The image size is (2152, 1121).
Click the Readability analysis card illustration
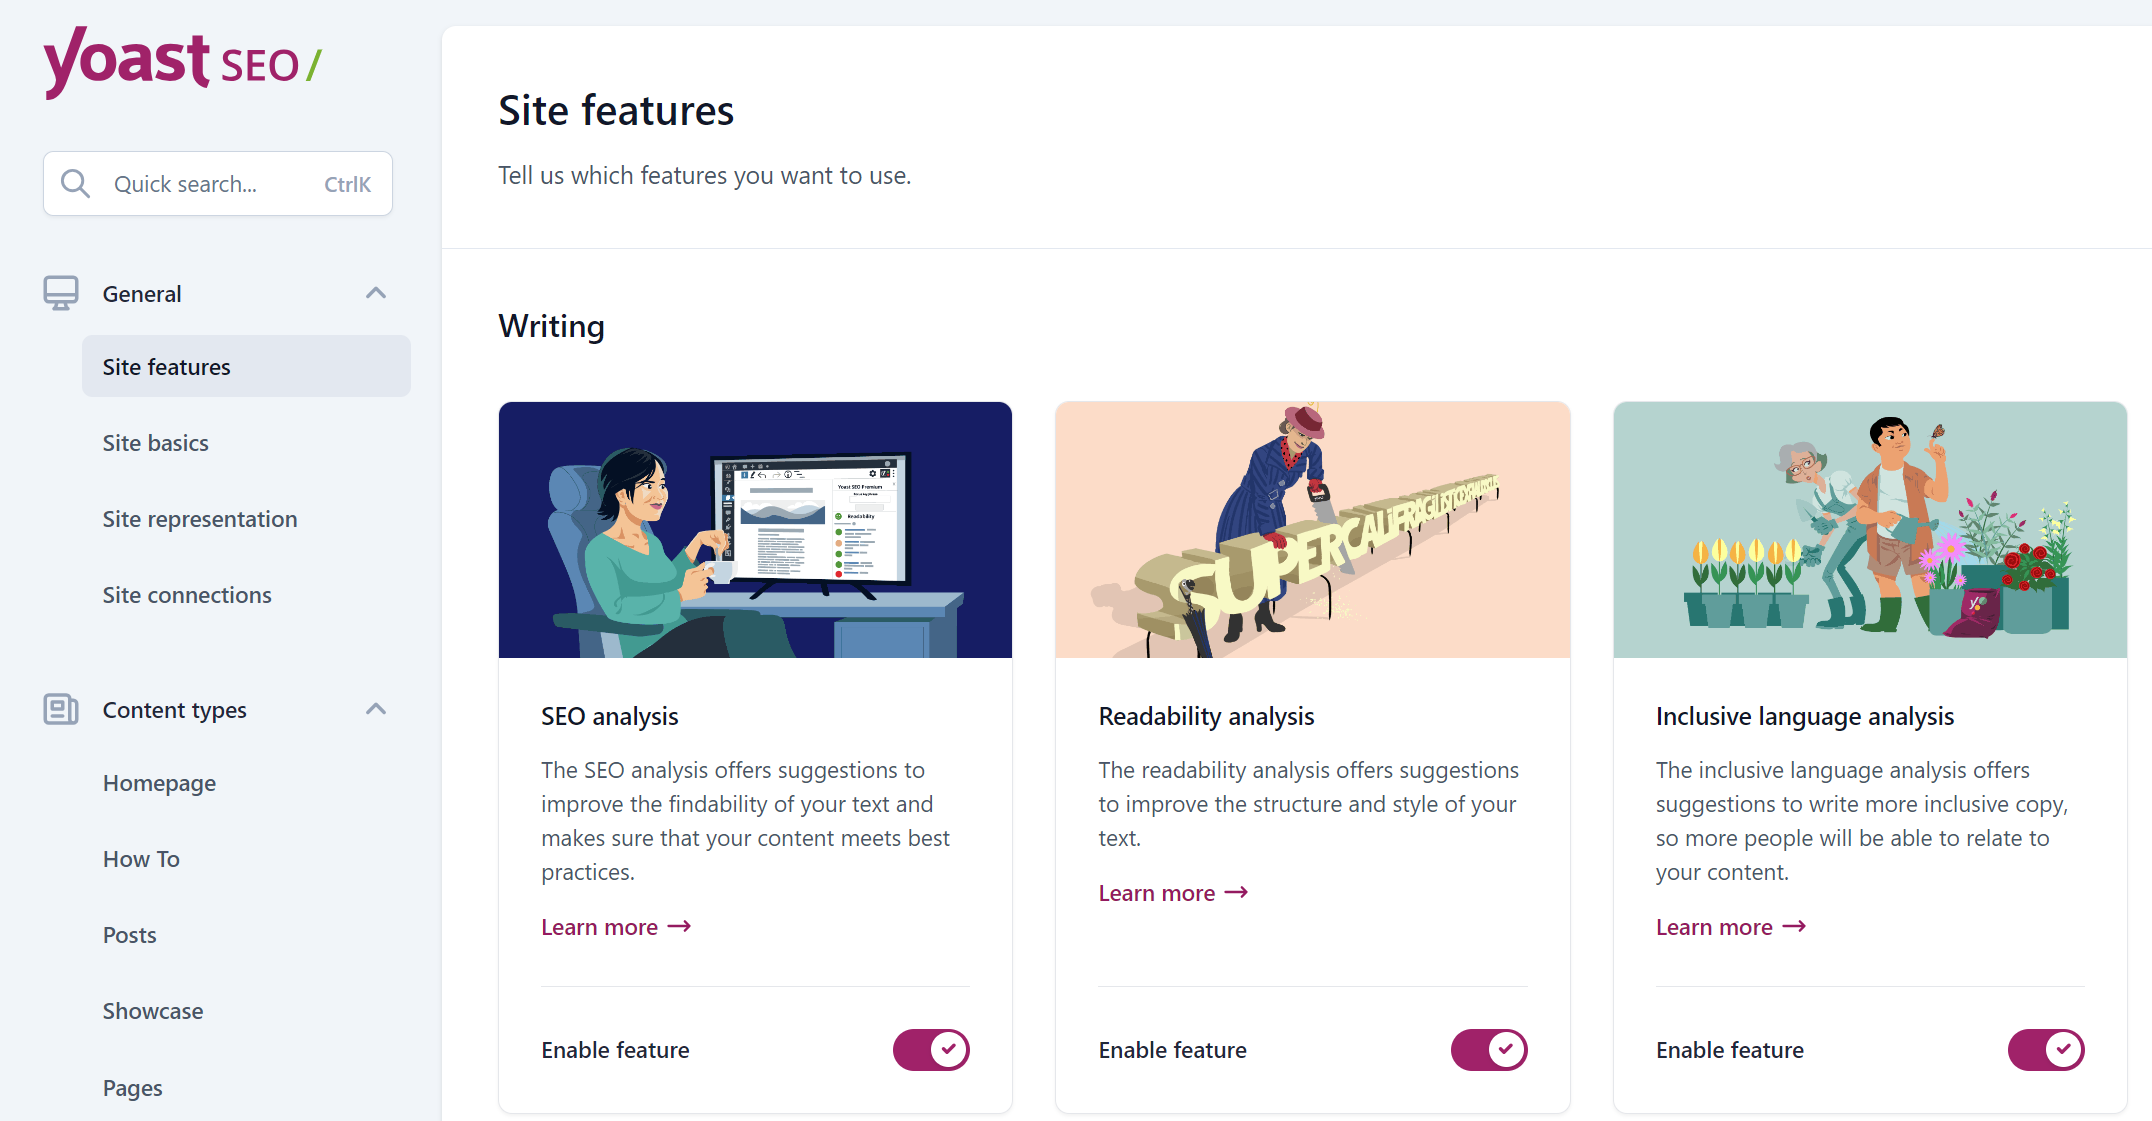click(x=1312, y=528)
